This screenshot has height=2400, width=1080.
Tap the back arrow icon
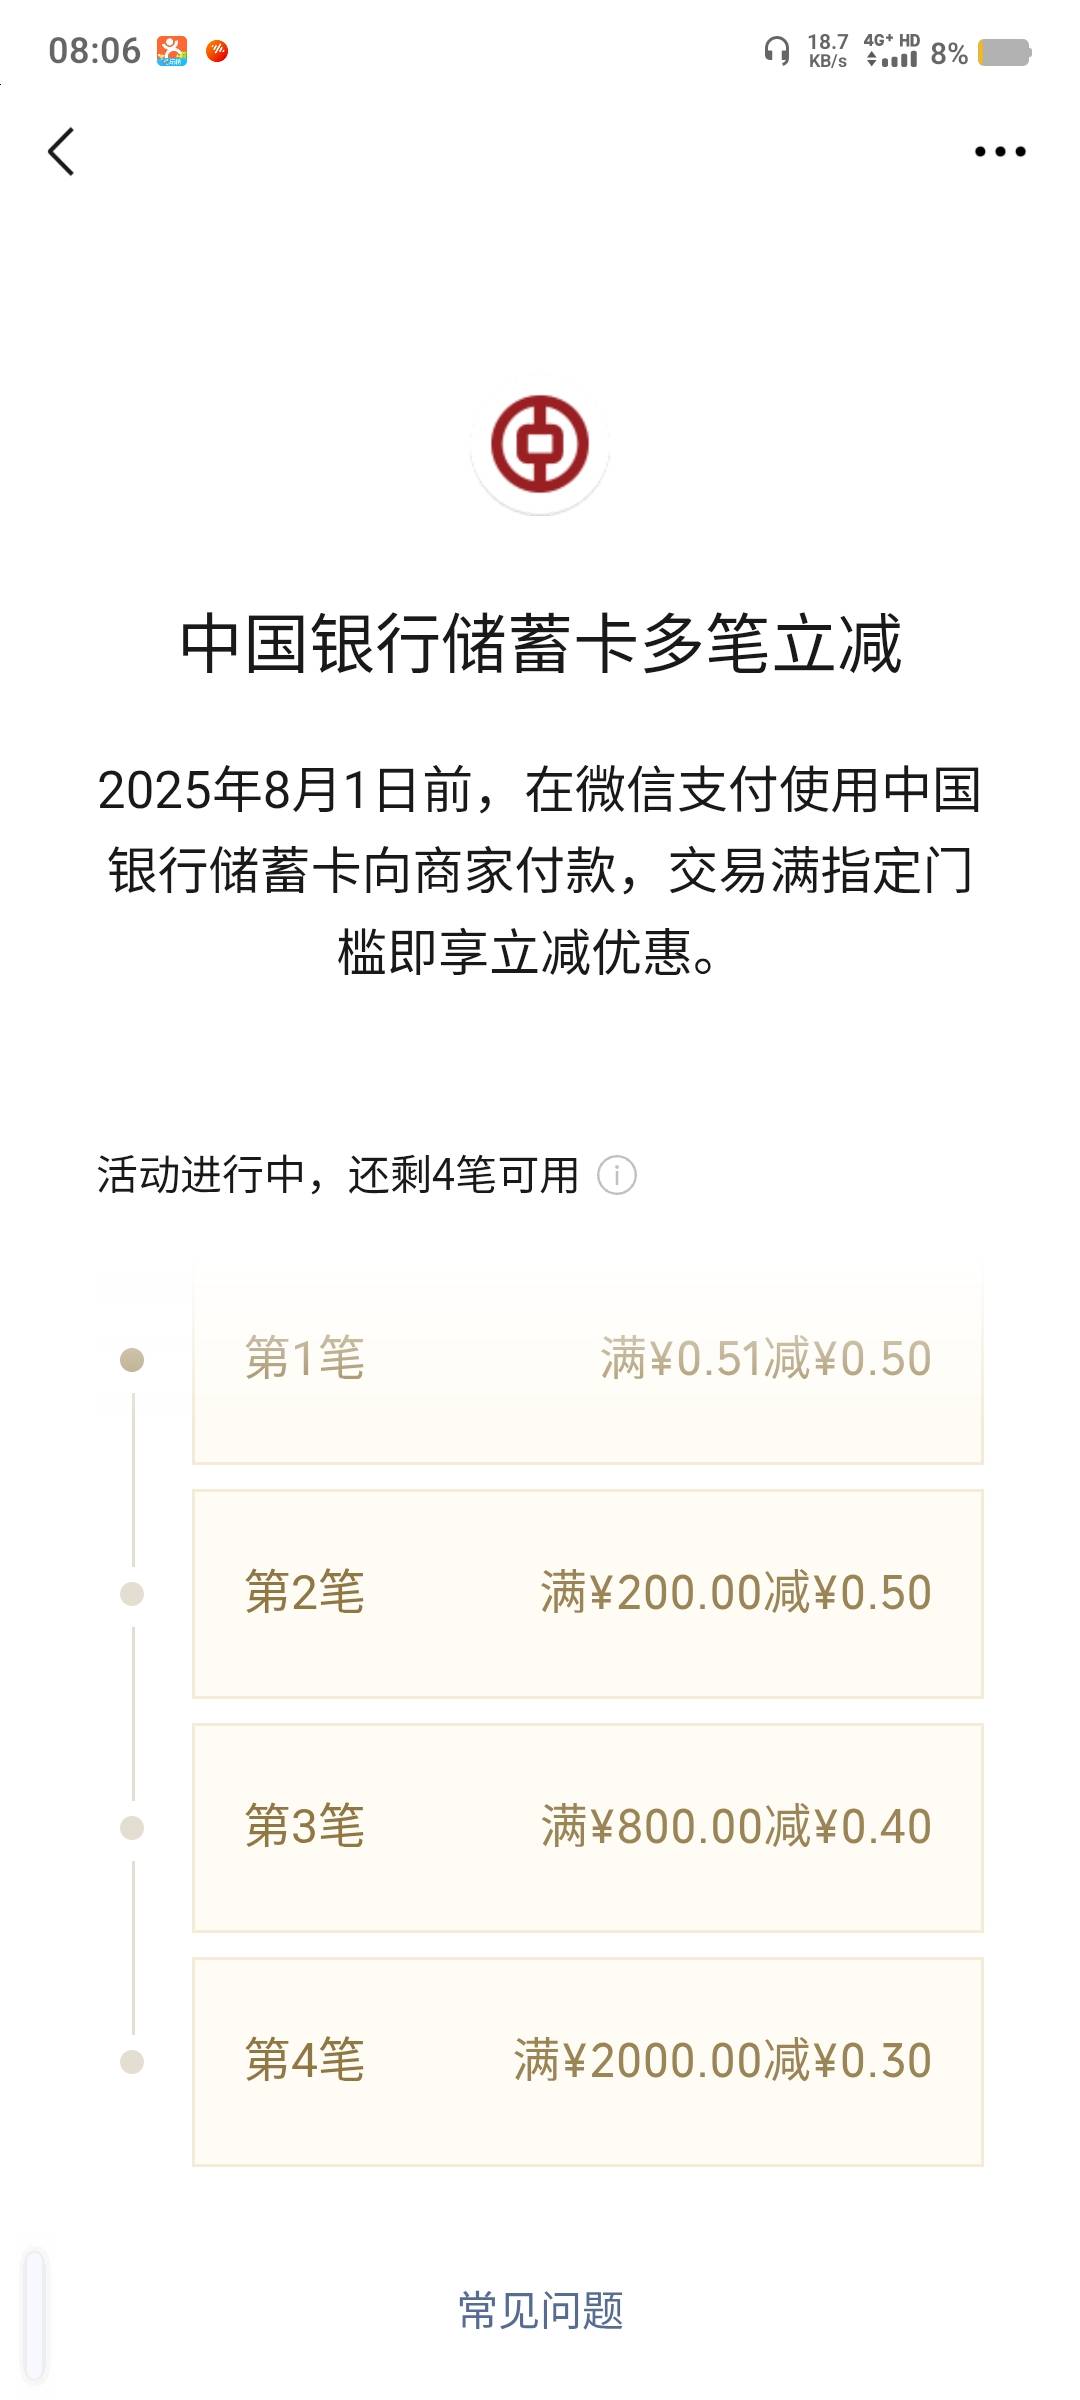tap(61, 152)
